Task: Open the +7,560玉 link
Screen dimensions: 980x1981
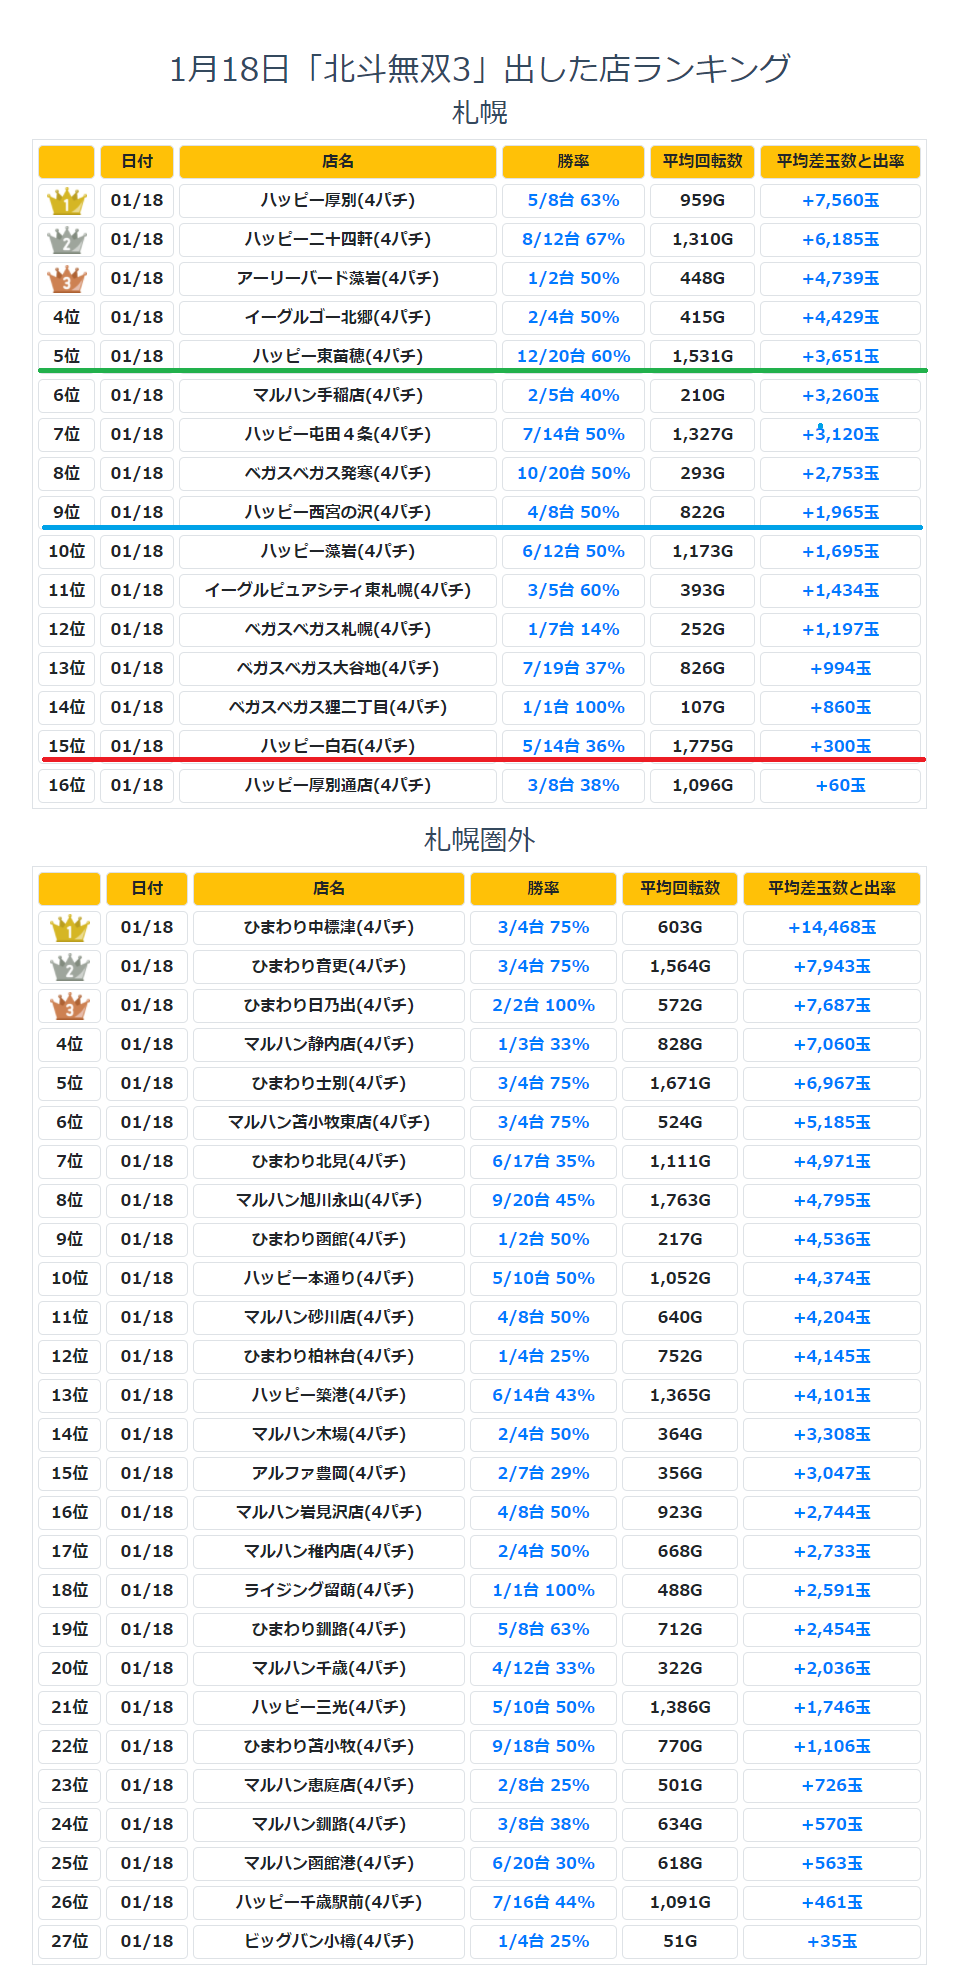Action: (x=840, y=200)
